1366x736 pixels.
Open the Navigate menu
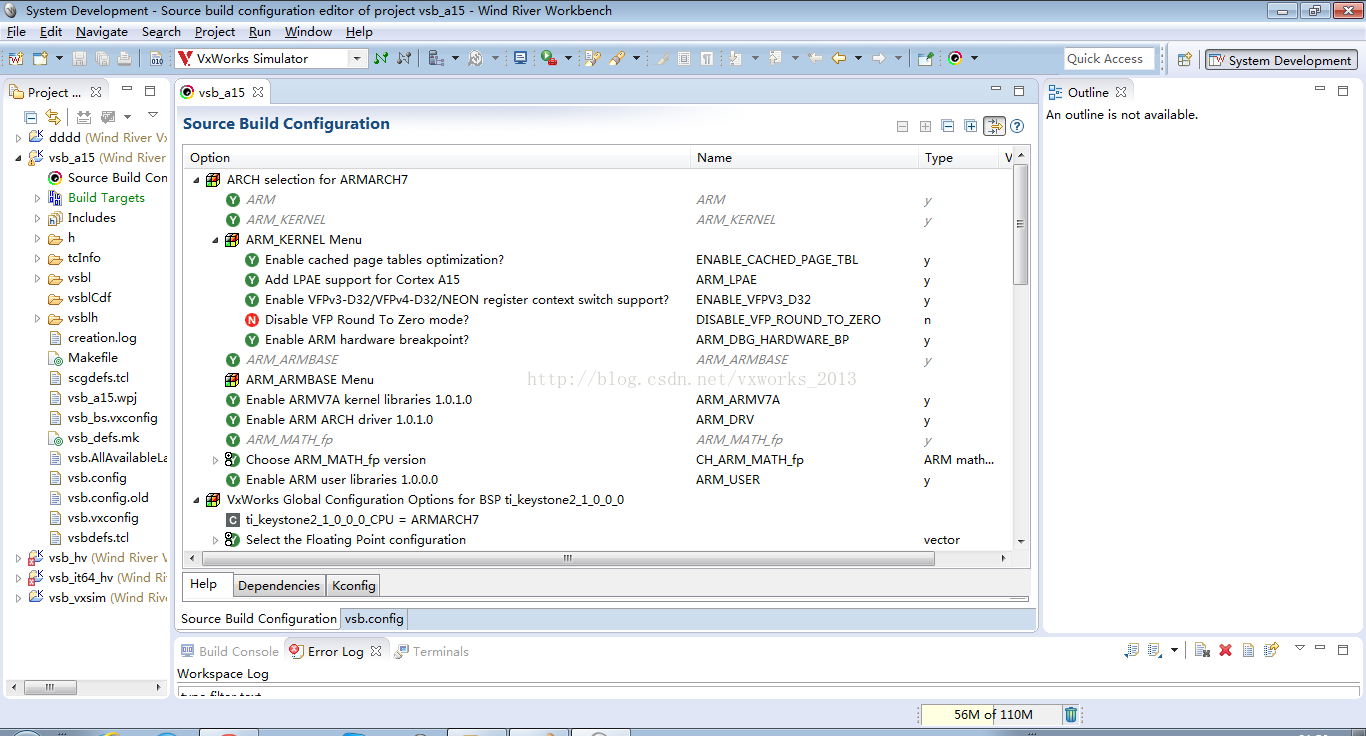click(102, 32)
